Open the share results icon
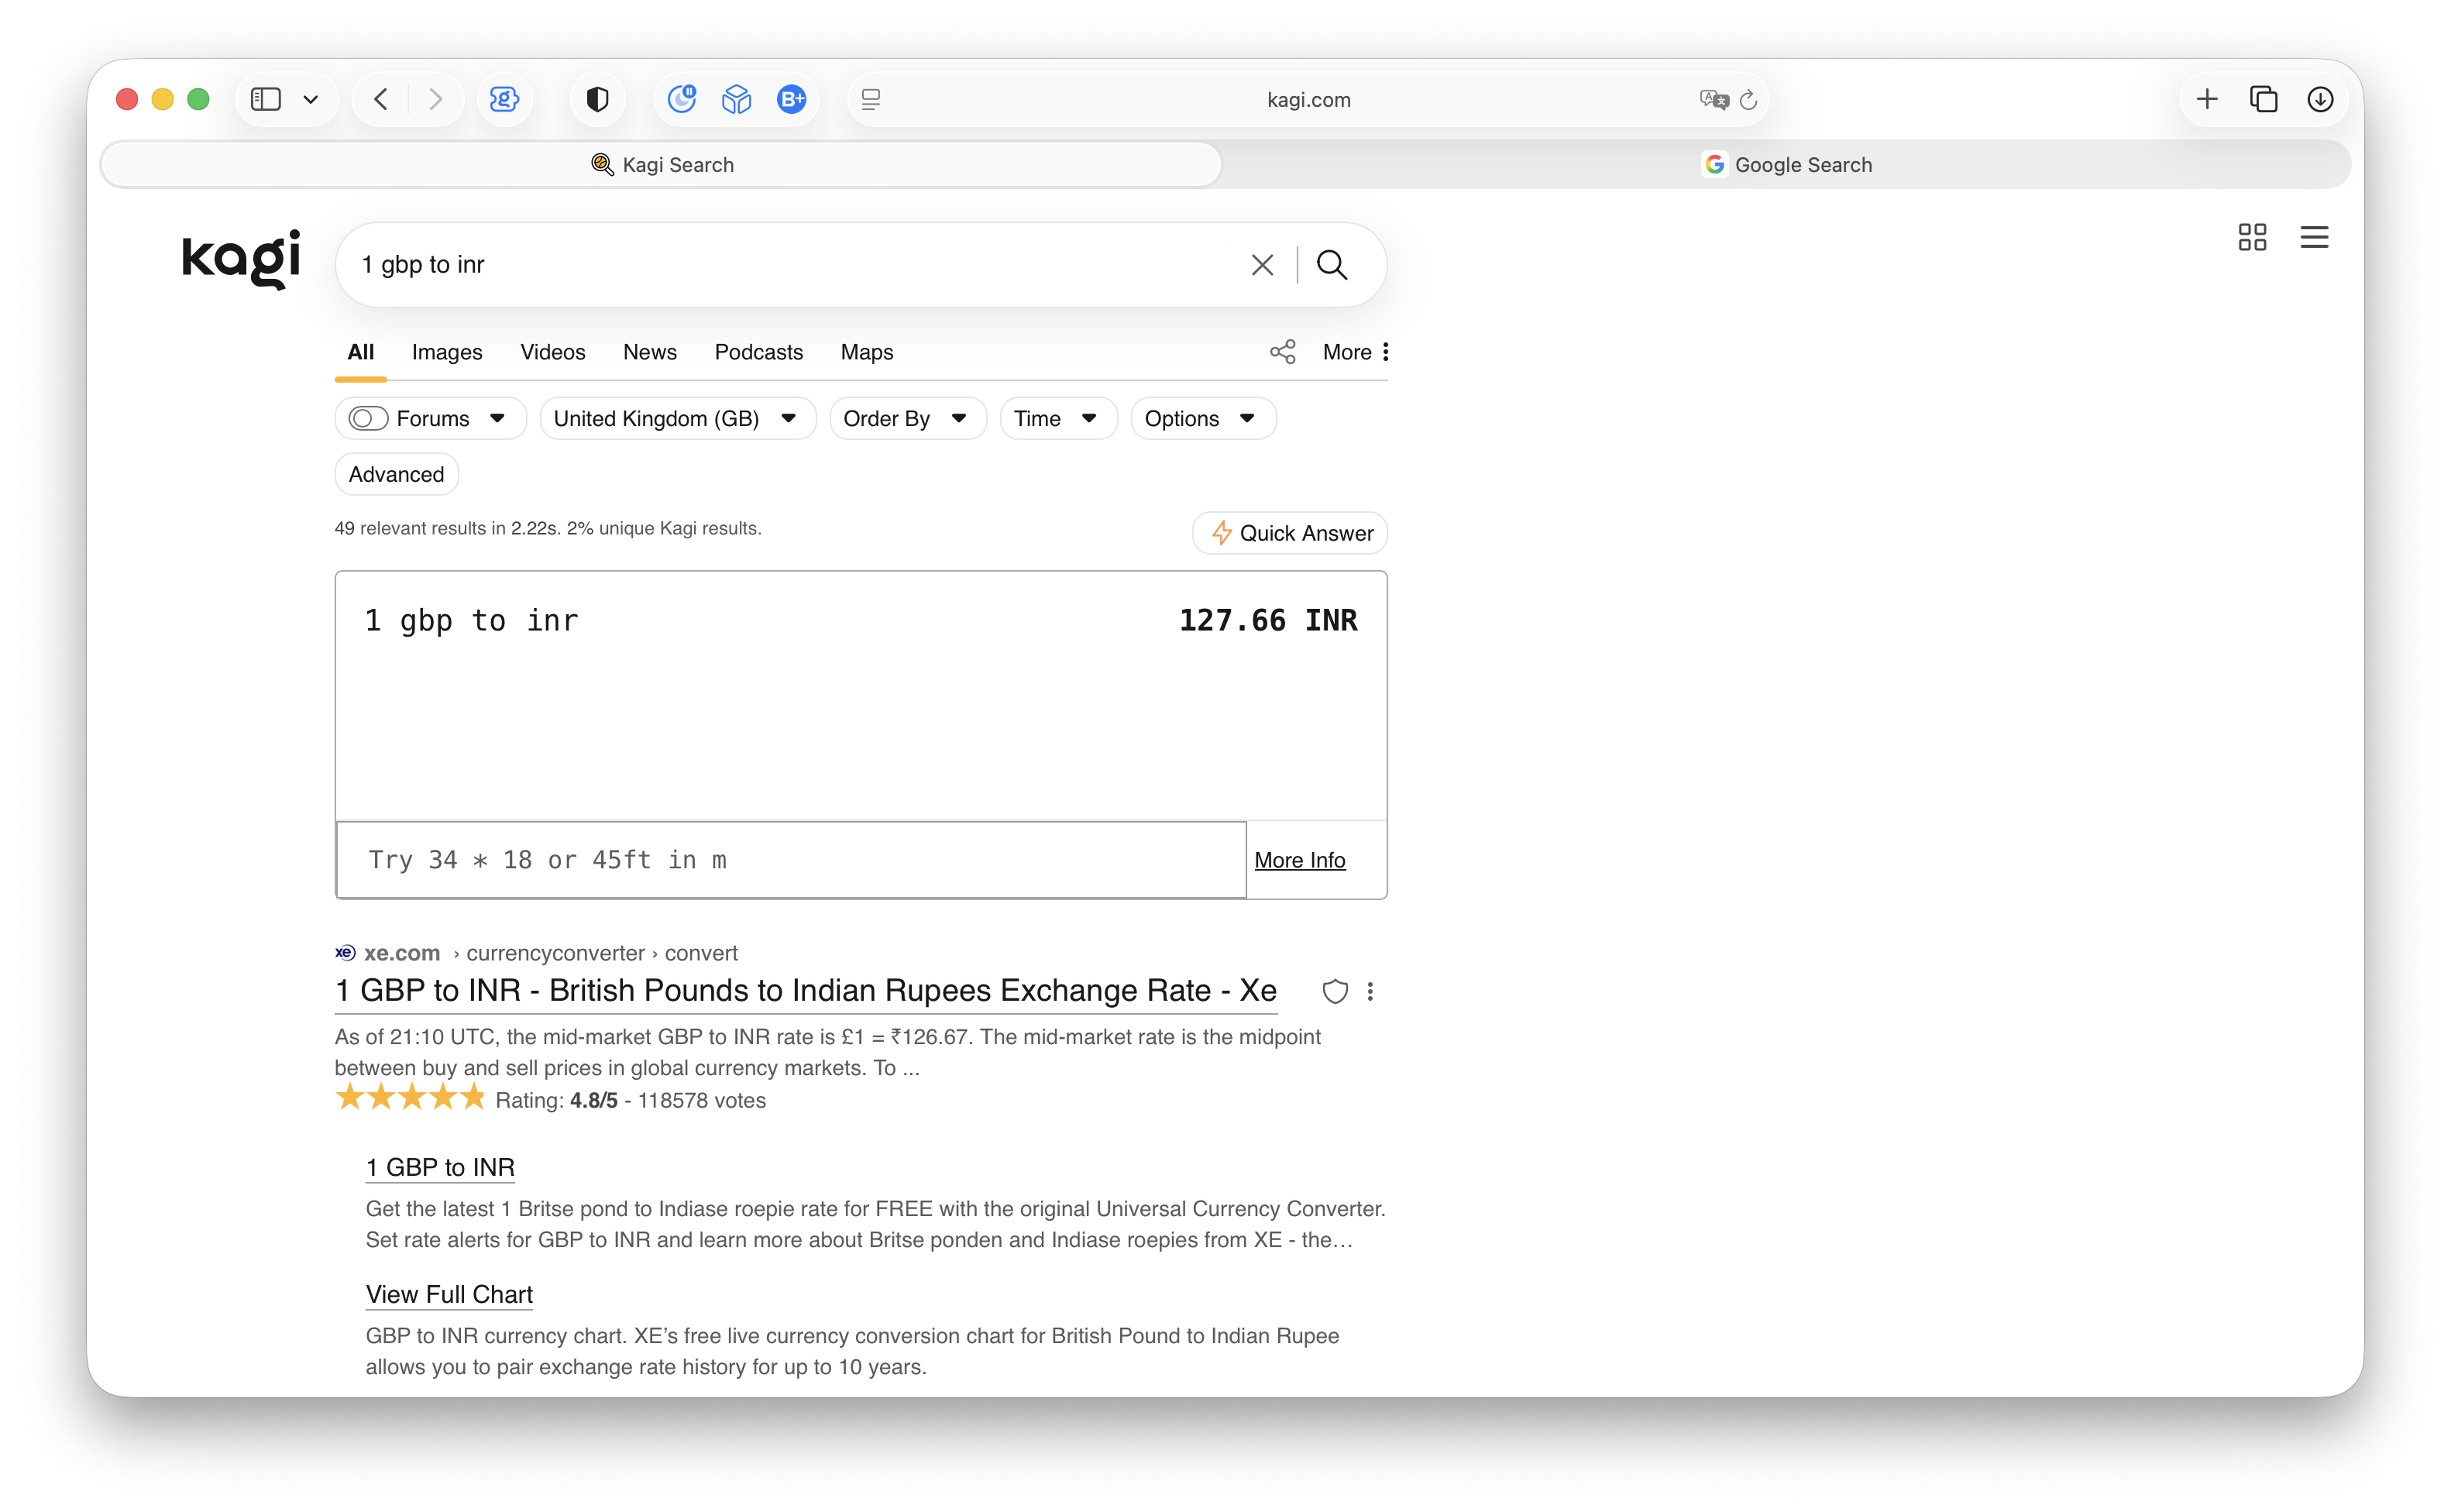The width and height of the screenshot is (2451, 1512). pyautogui.click(x=1282, y=352)
